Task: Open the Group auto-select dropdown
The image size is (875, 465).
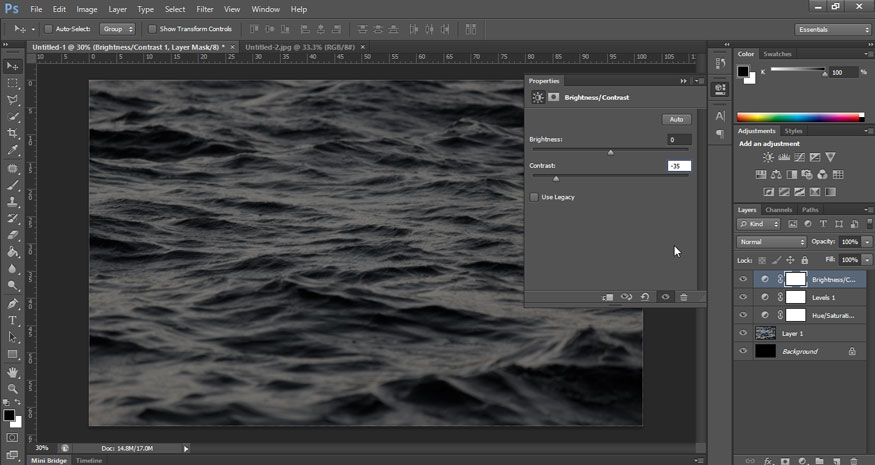Action: point(117,29)
